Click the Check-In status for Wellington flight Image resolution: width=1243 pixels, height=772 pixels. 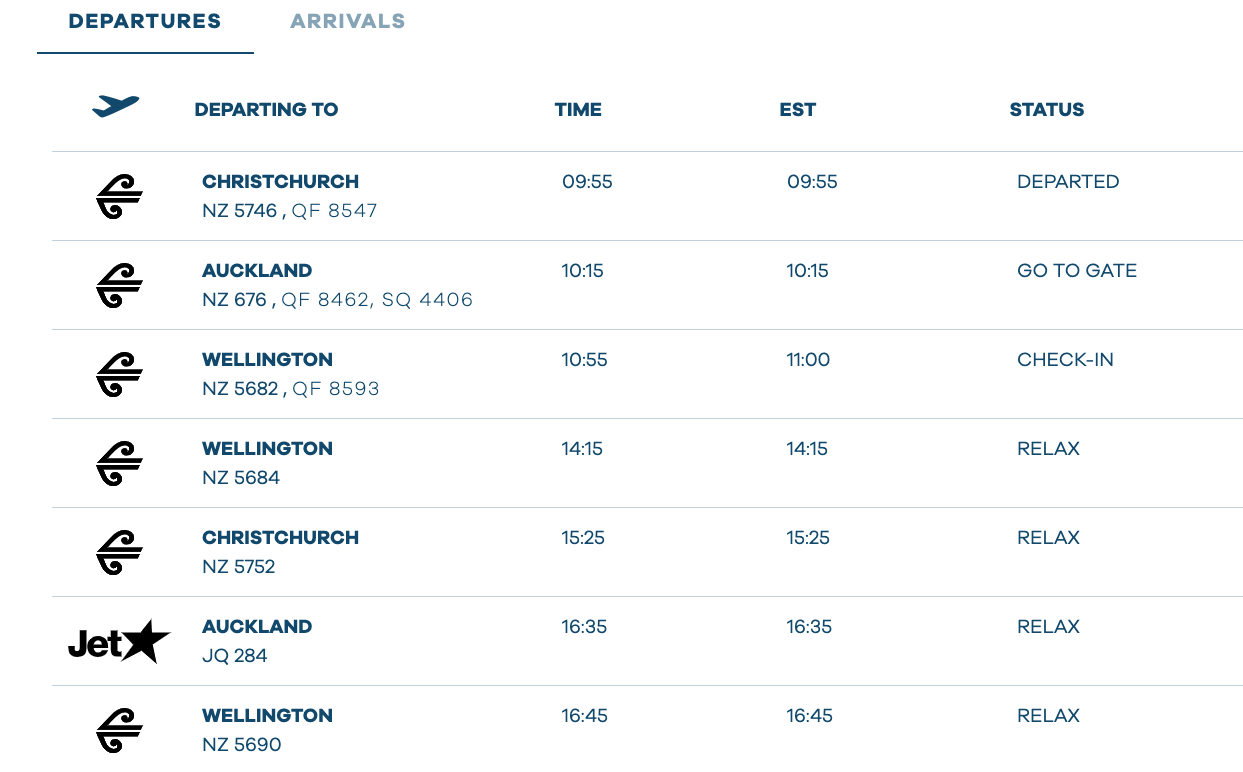[x=1065, y=360]
